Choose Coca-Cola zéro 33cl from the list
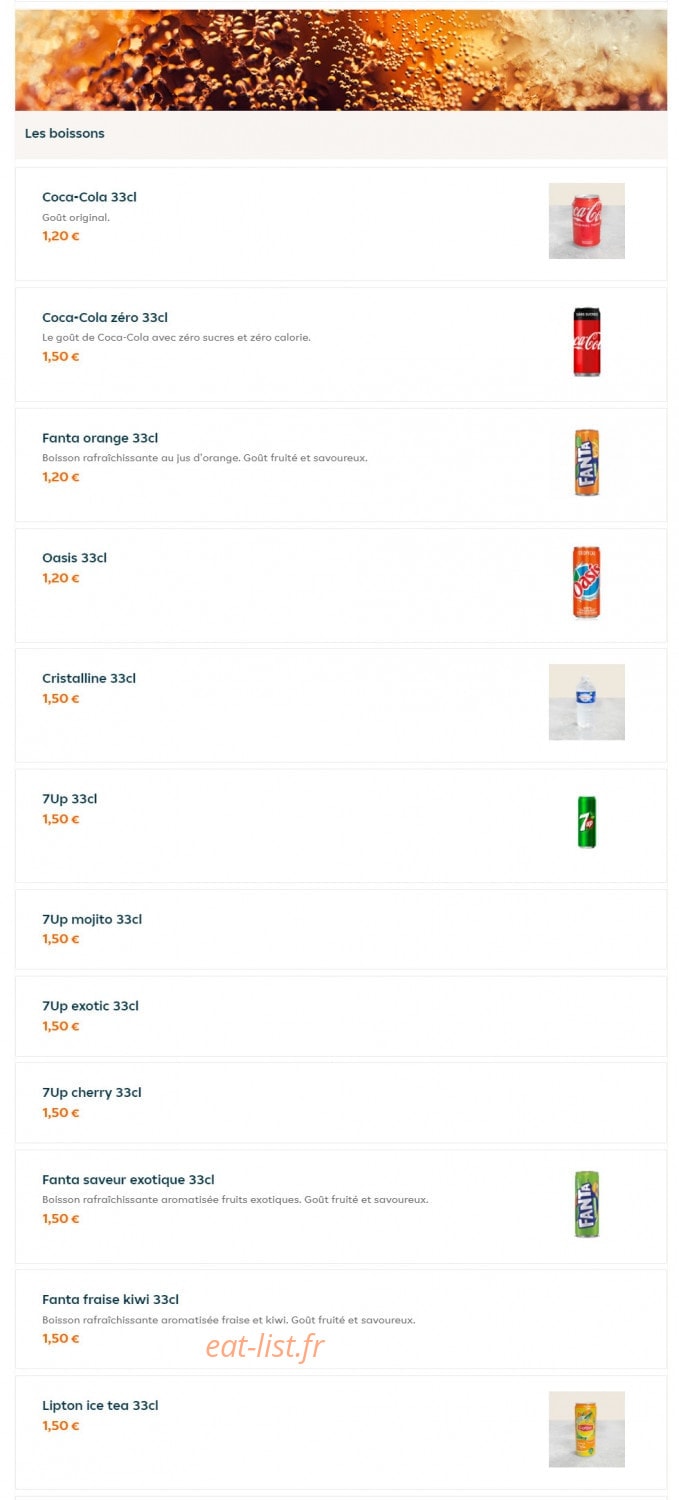Viewport: 679px width, 1500px height. coord(105,318)
